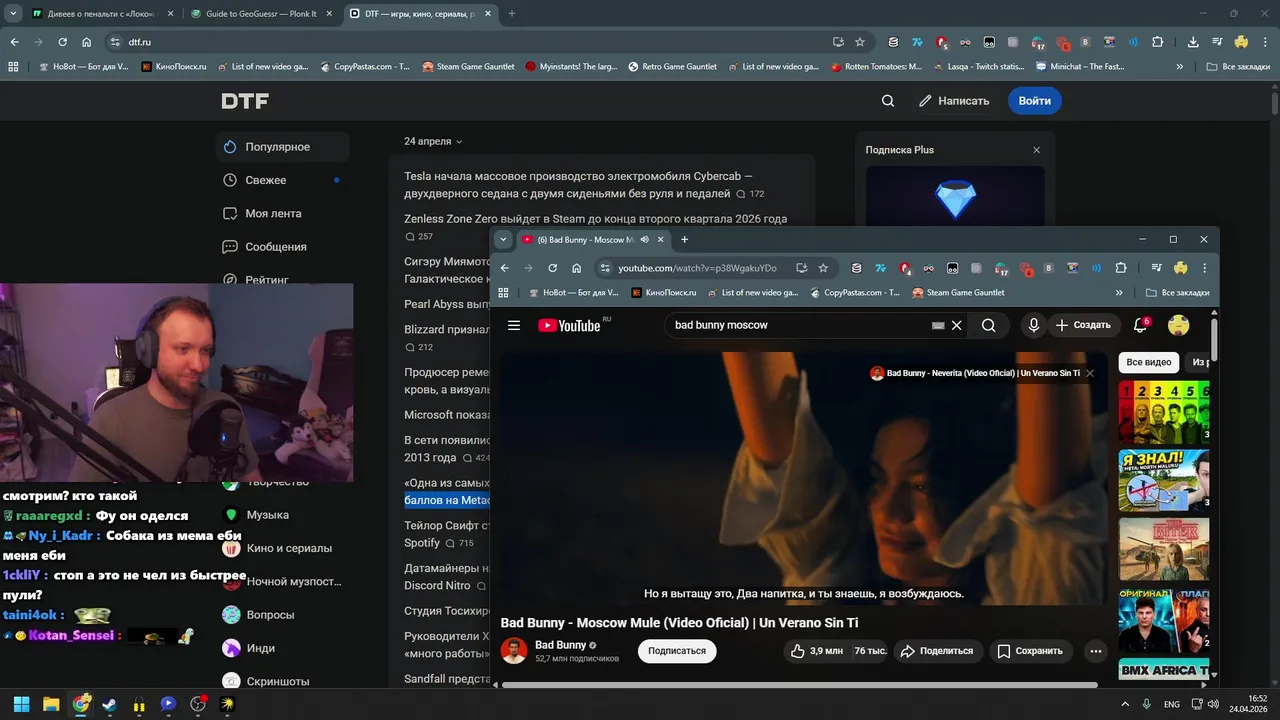Click the blue 'Войти' login button
This screenshot has width=1280, height=720.
click(x=1034, y=101)
